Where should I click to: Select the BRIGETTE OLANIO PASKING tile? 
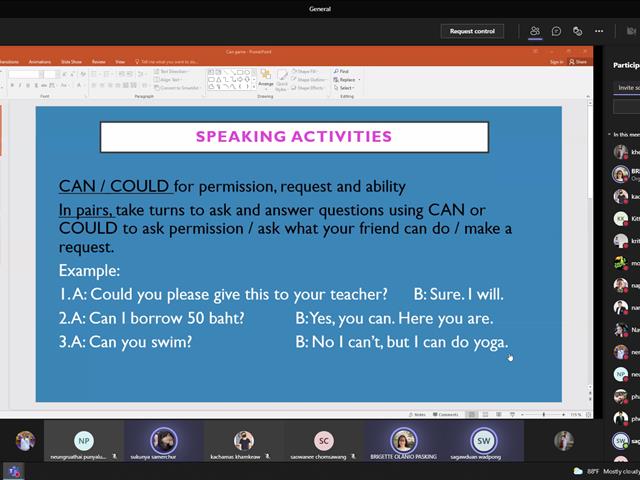click(x=403, y=441)
